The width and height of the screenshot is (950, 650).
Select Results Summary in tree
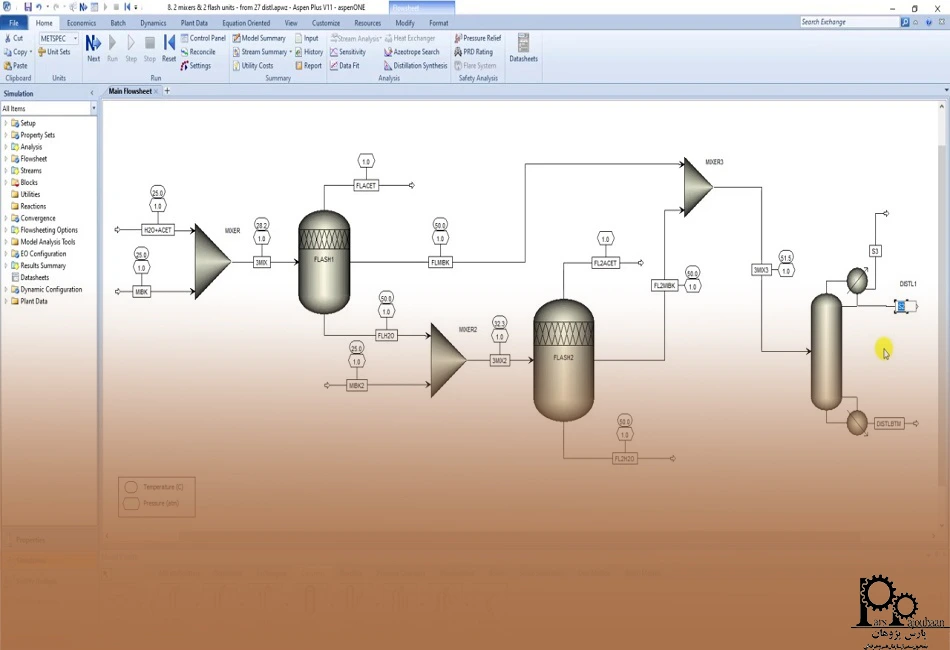42,265
